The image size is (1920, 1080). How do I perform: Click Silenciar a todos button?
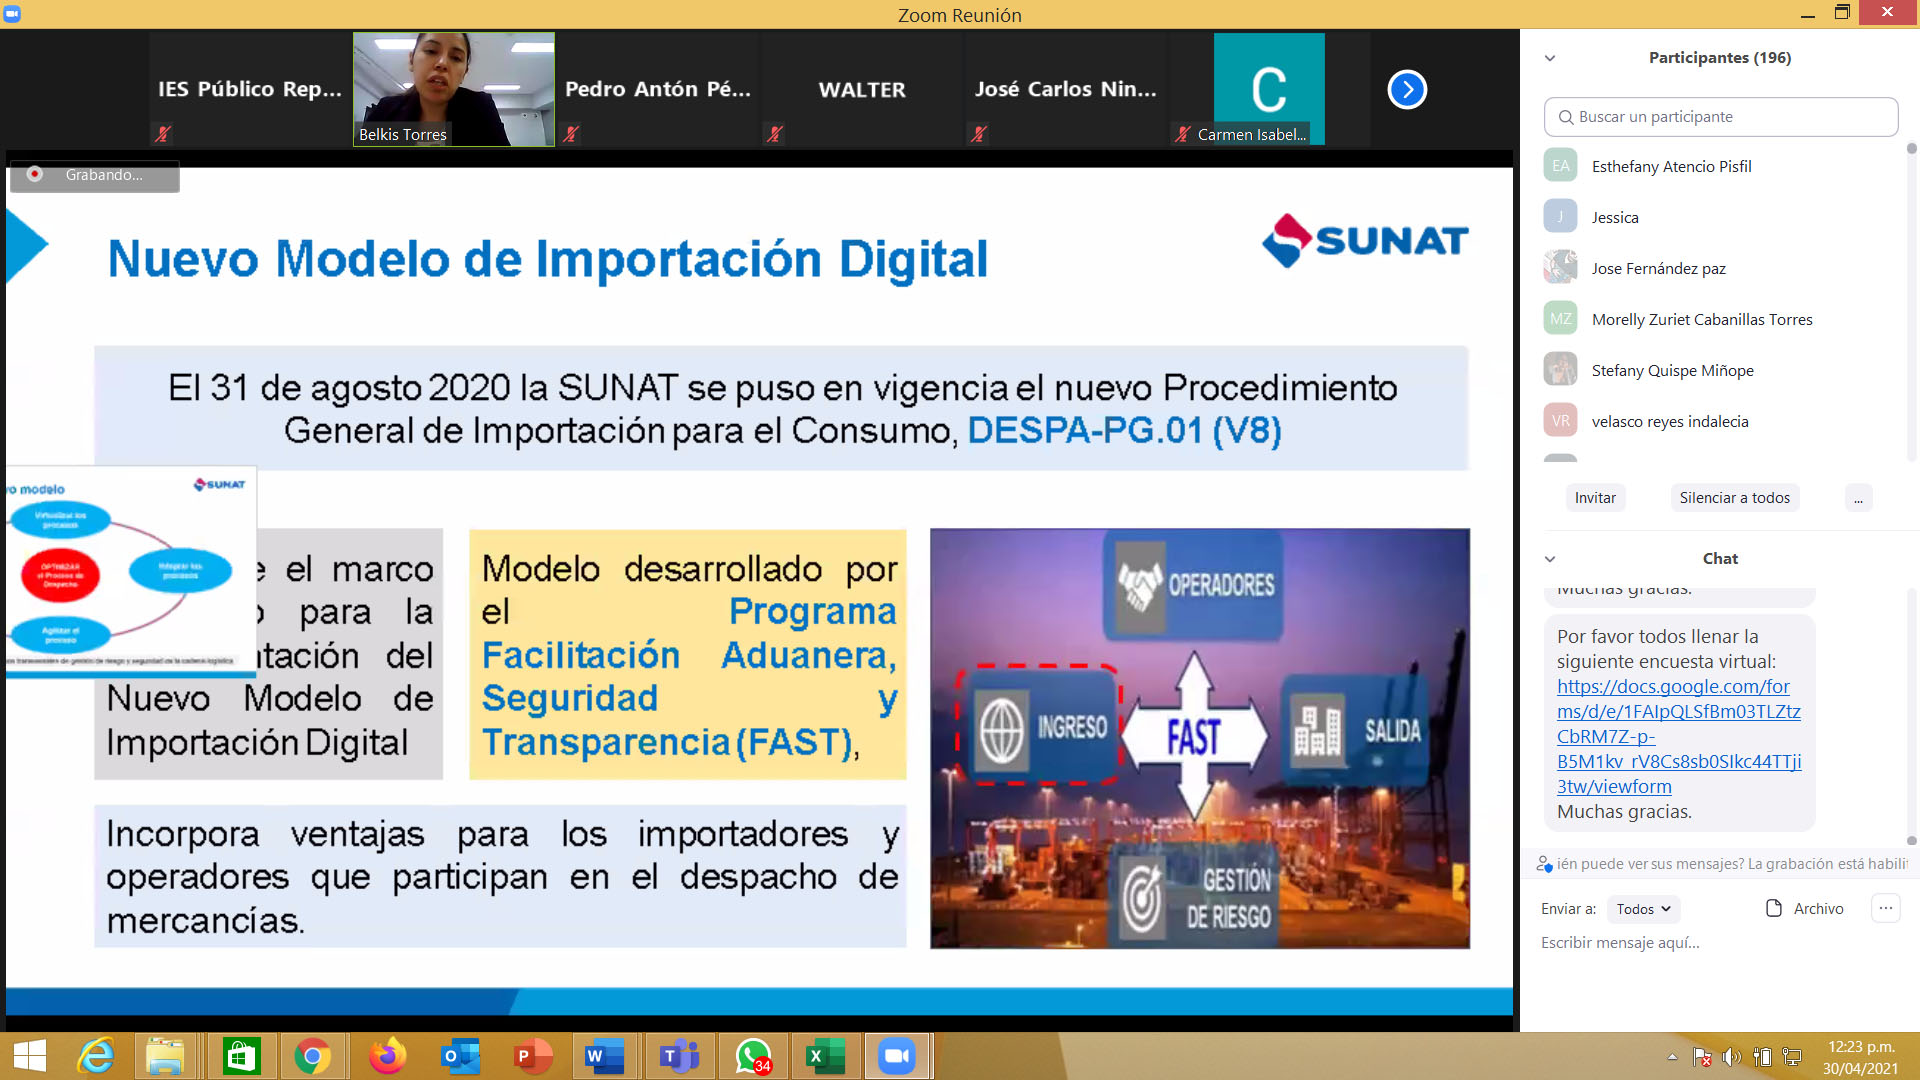tap(1734, 498)
